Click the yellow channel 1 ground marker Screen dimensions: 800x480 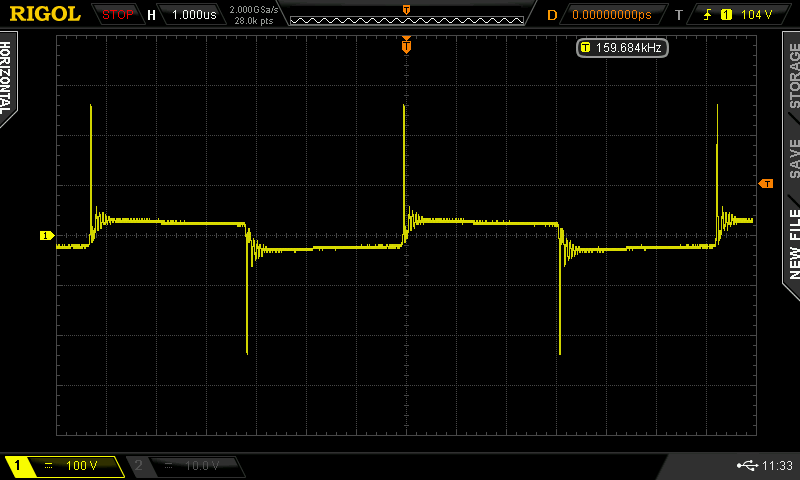pos(46,236)
